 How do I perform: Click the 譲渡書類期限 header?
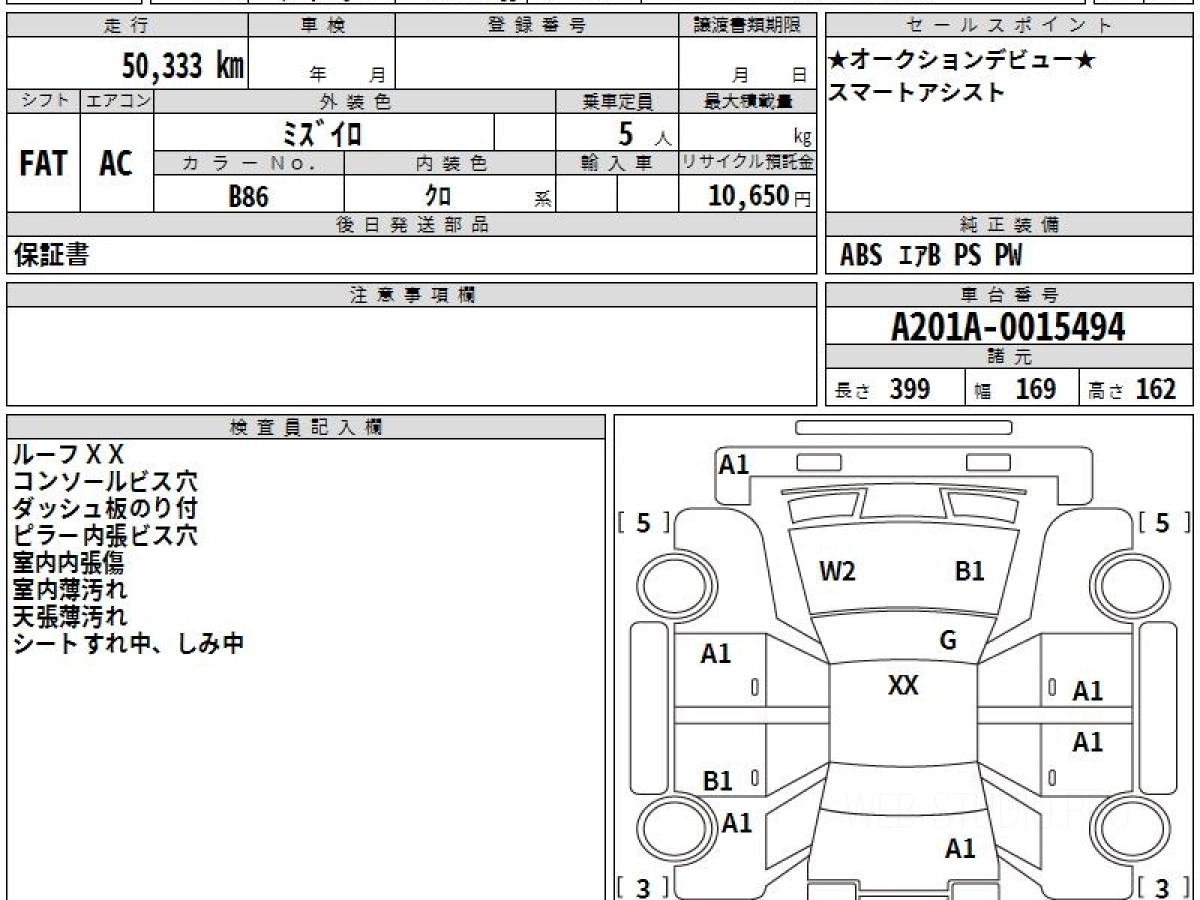click(747, 26)
